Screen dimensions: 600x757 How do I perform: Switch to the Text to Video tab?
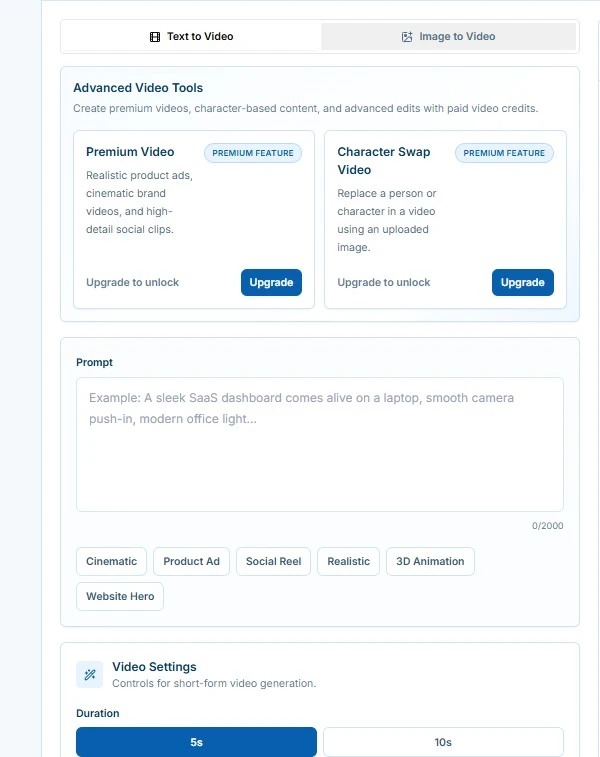pyautogui.click(x=191, y=36)
